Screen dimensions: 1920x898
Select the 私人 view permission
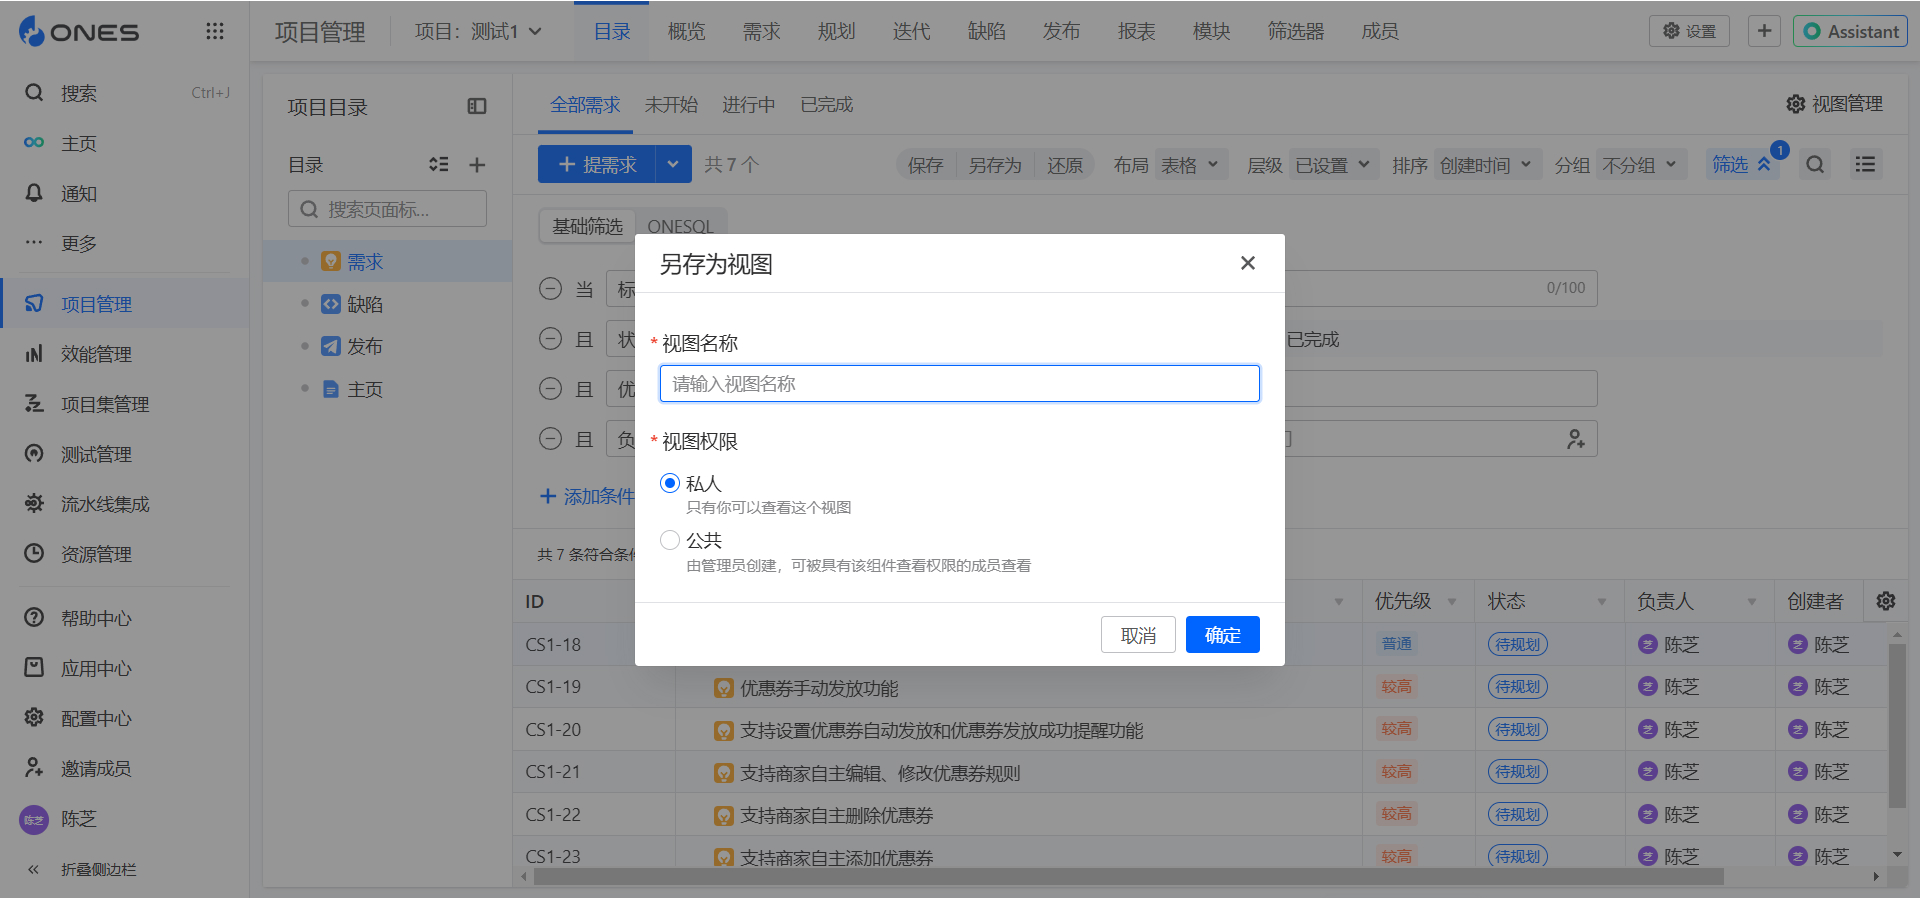pos(670,483)
